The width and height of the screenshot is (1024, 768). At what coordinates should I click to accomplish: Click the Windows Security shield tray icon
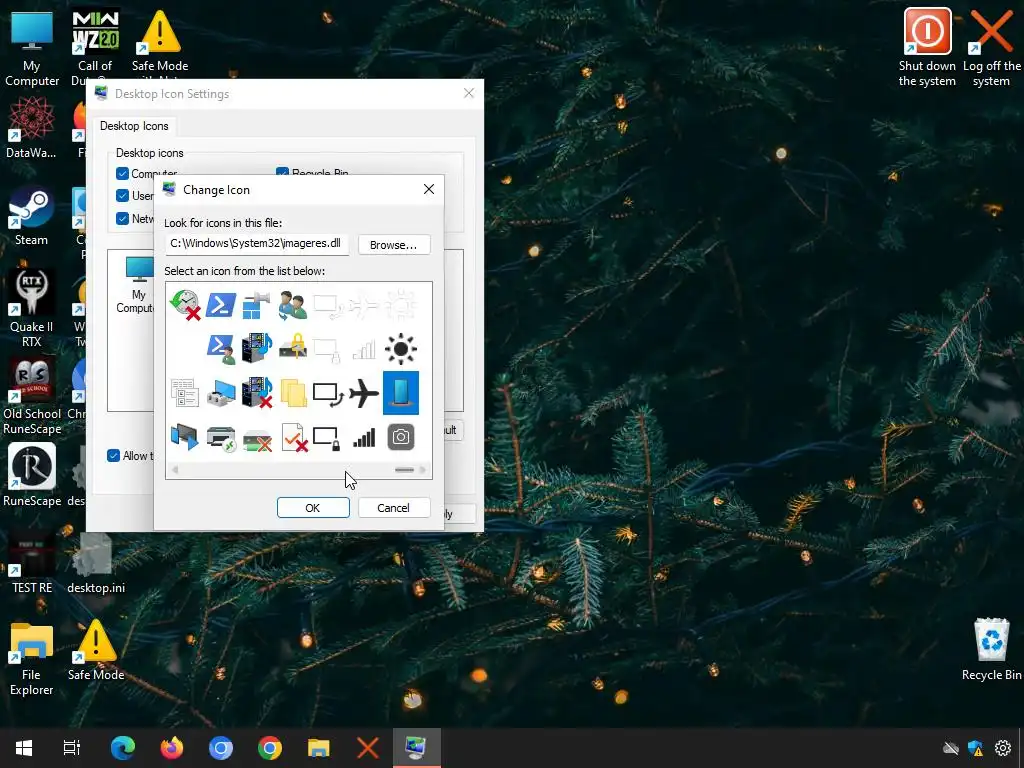(x=976, y=748)
